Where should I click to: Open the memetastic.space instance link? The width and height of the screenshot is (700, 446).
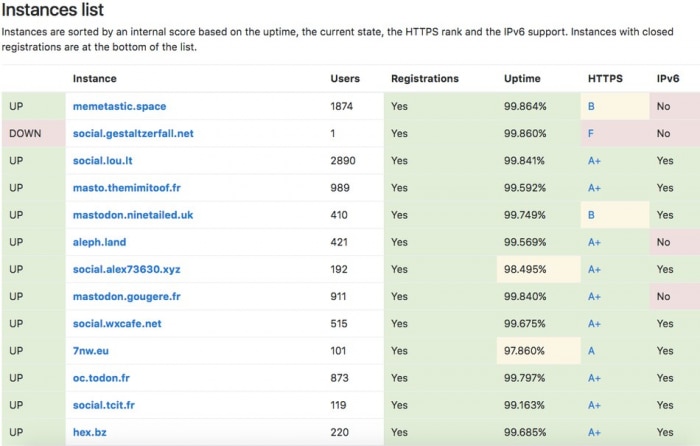[x=119, y=106]
